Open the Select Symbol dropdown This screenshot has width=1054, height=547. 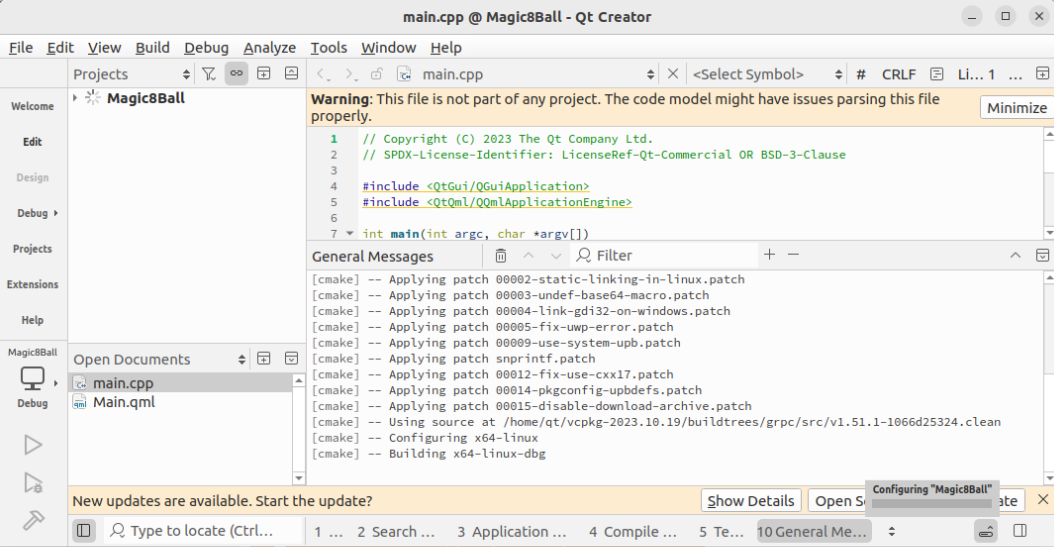(x=767, y=74)
